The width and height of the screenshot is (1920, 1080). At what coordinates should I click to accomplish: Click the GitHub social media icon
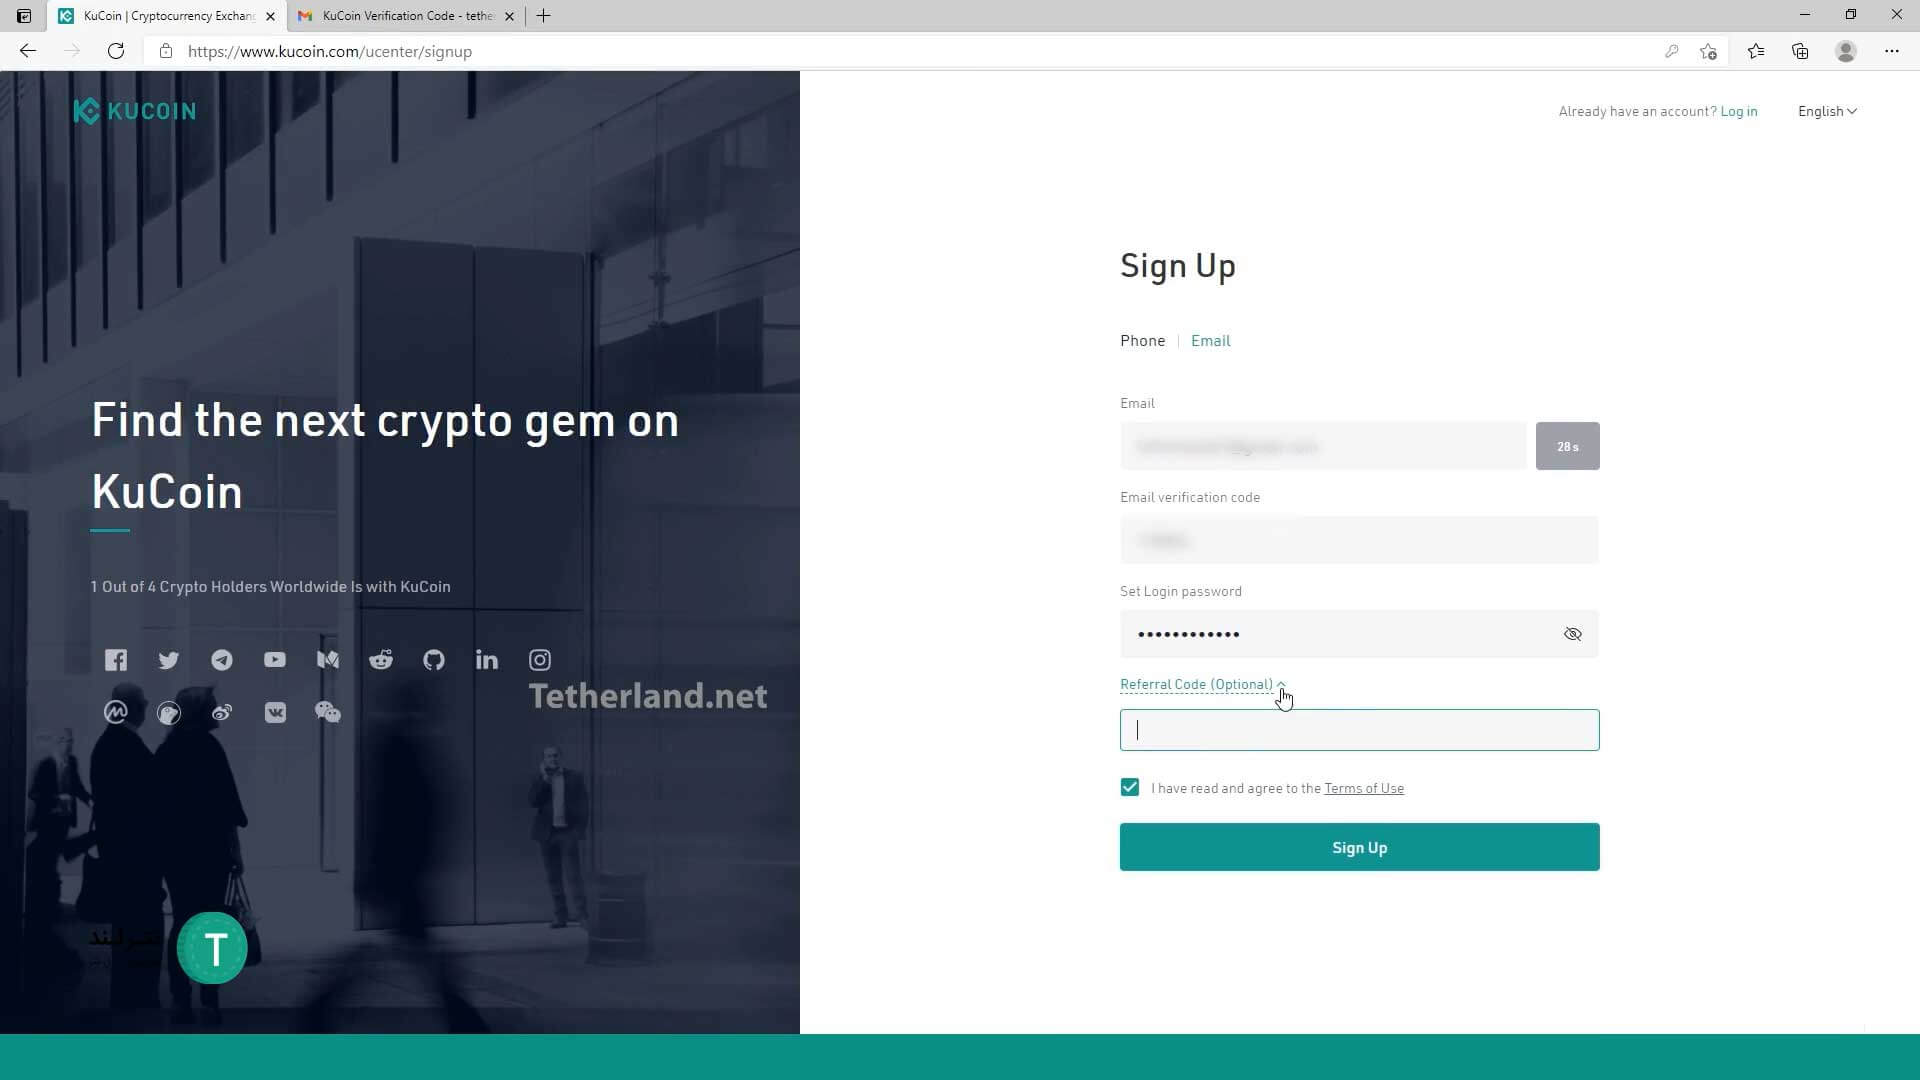coord(433,659)
